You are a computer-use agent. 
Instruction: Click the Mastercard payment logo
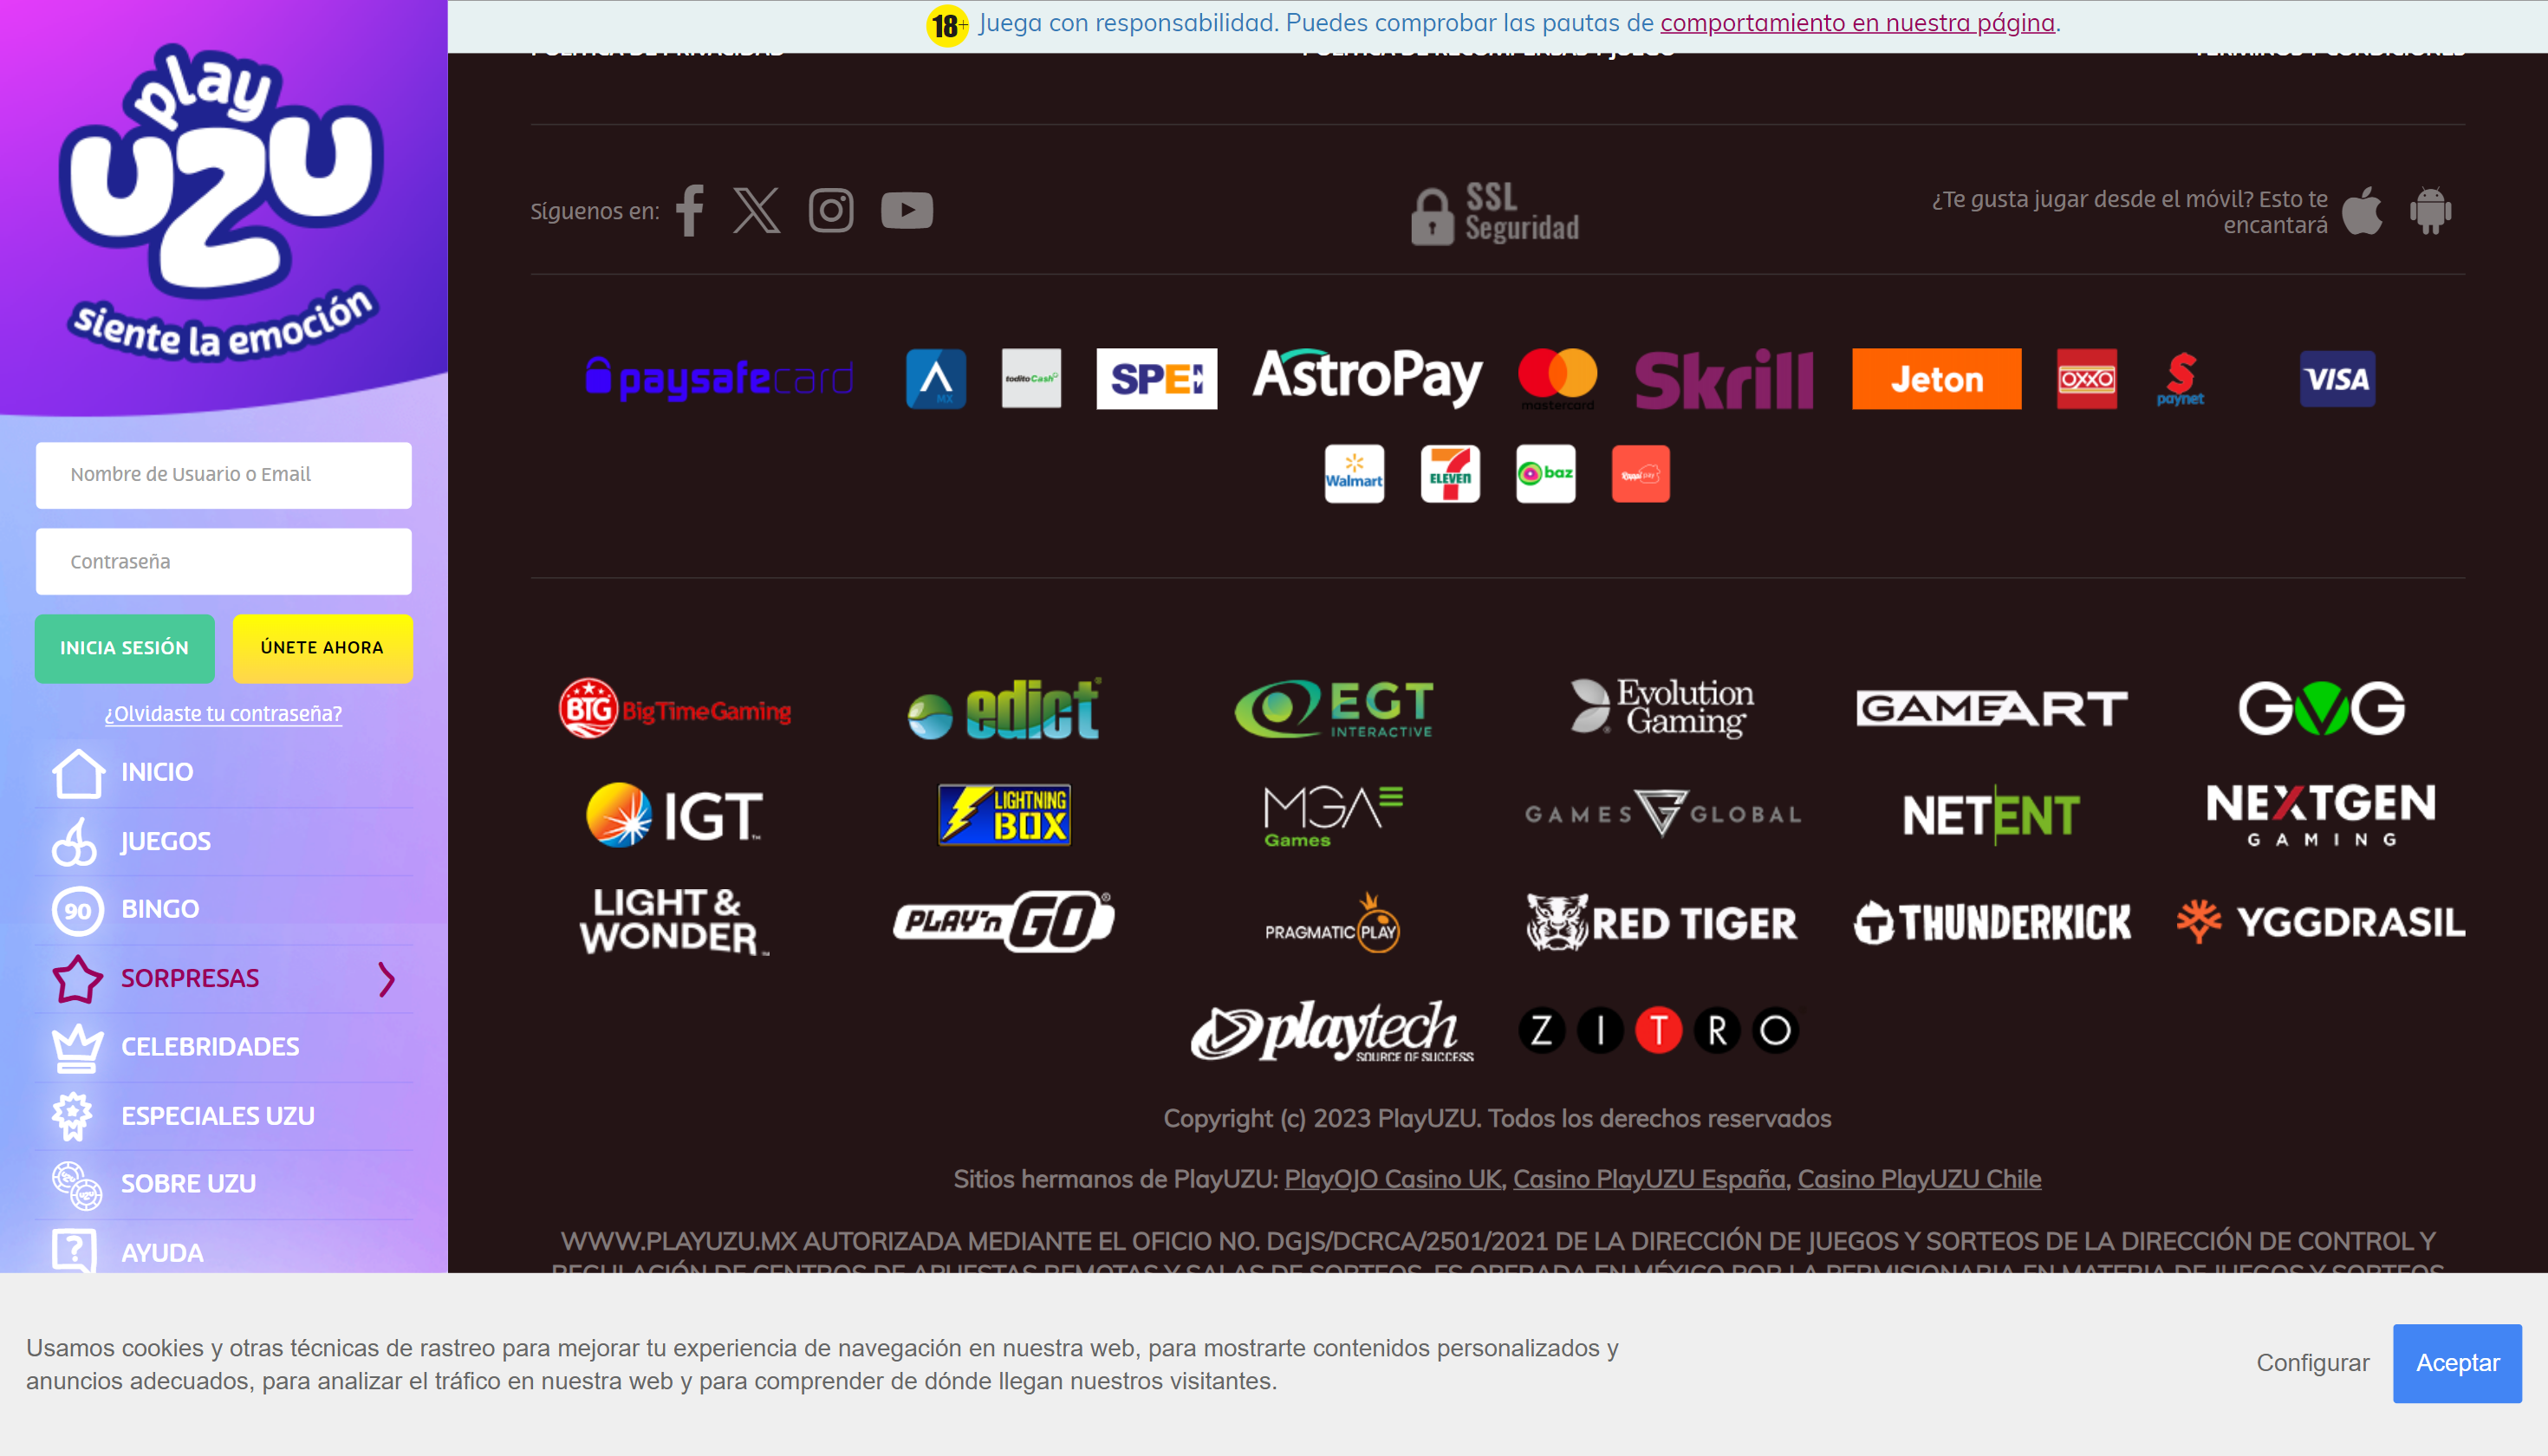pyautogui.click(x=1558, y=379)
